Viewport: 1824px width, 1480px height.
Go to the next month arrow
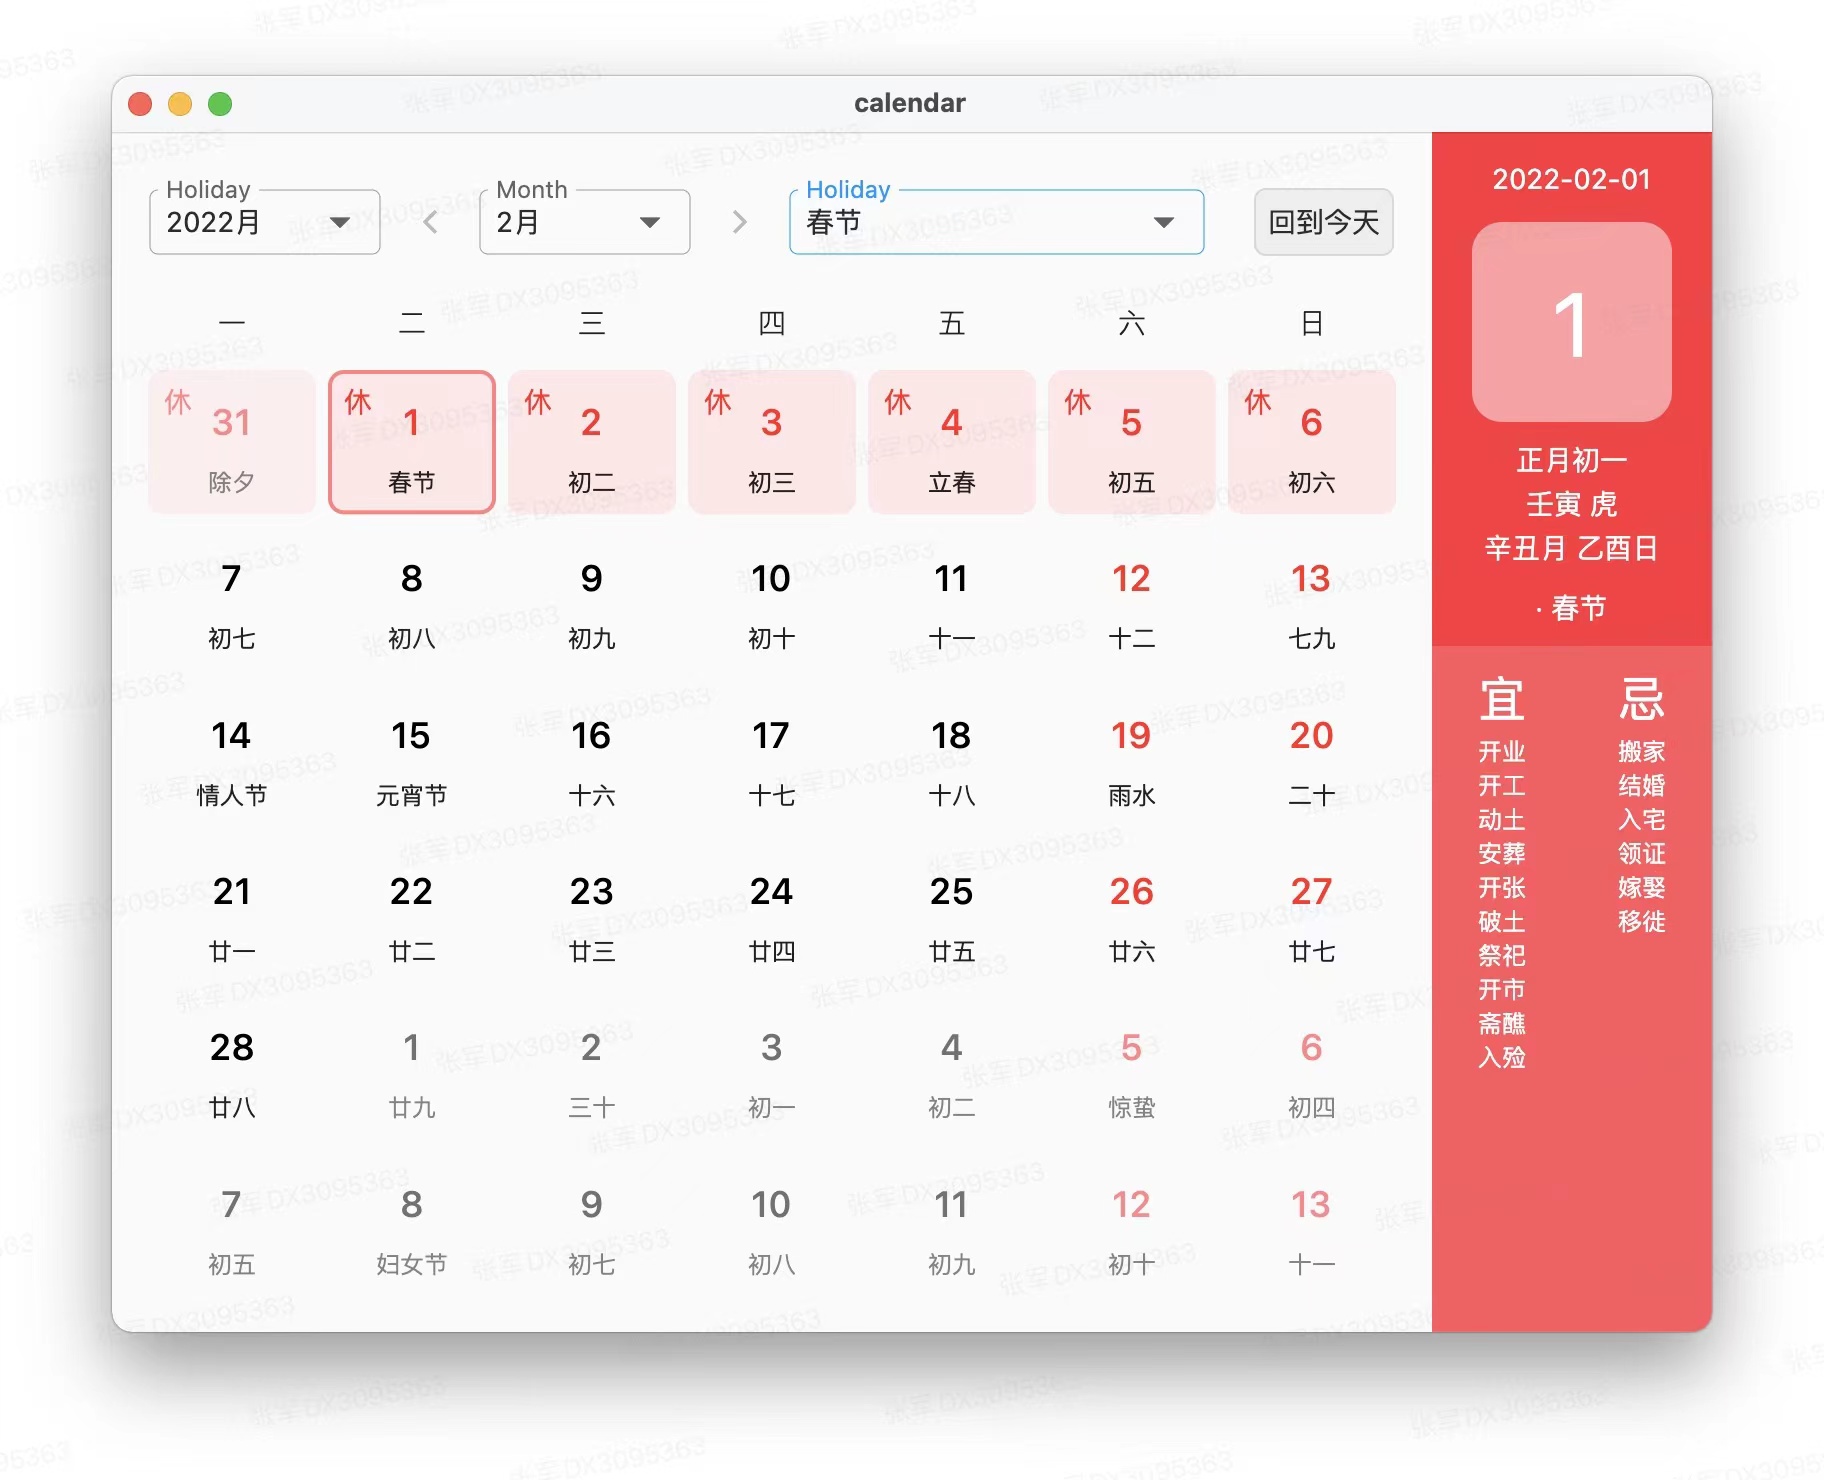point(739,222)
